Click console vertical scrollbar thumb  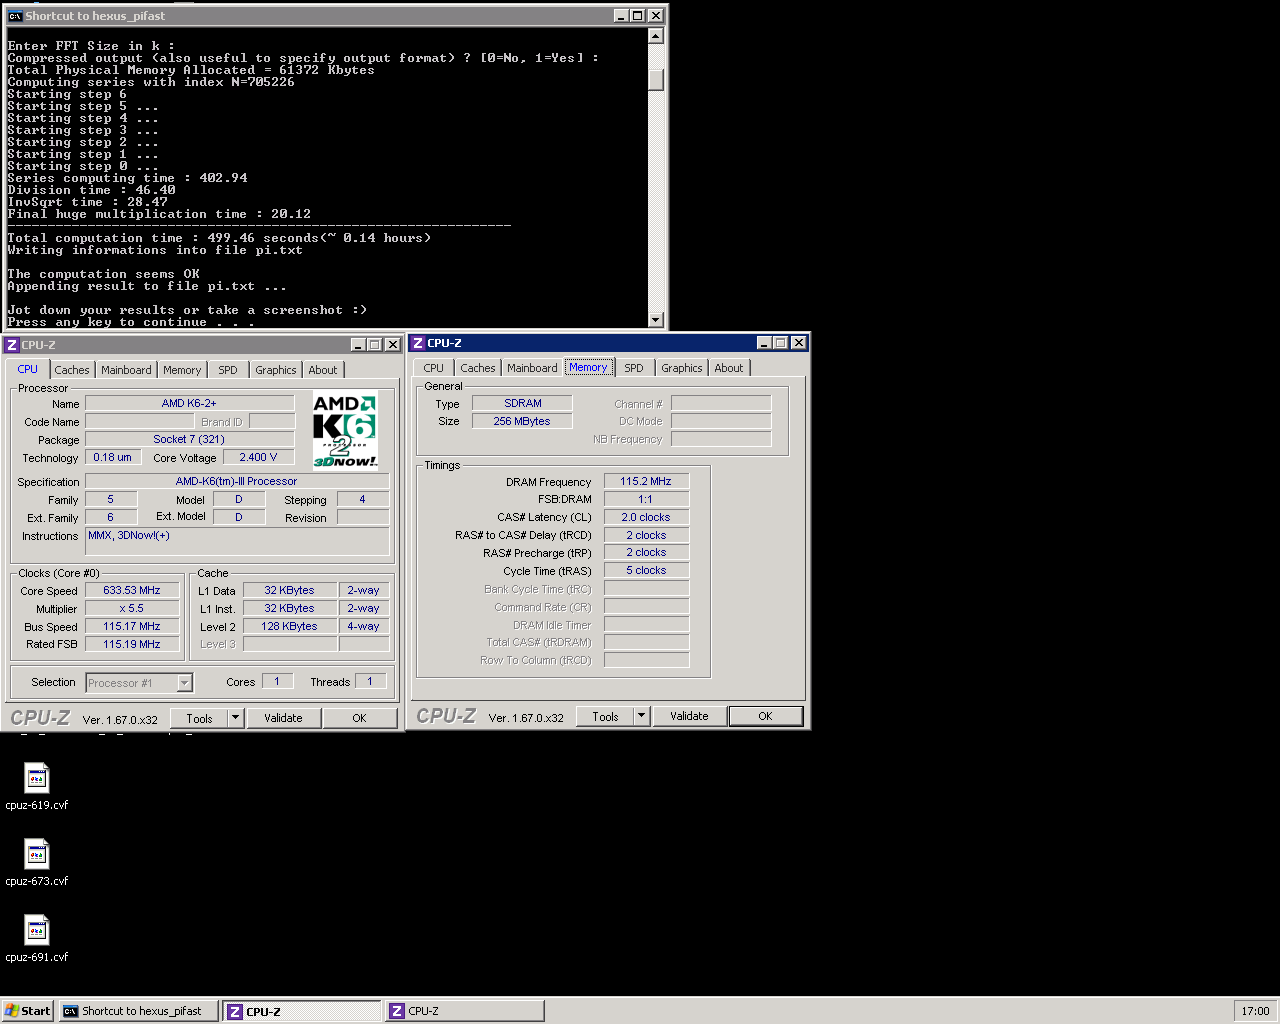tap(656, 80)
